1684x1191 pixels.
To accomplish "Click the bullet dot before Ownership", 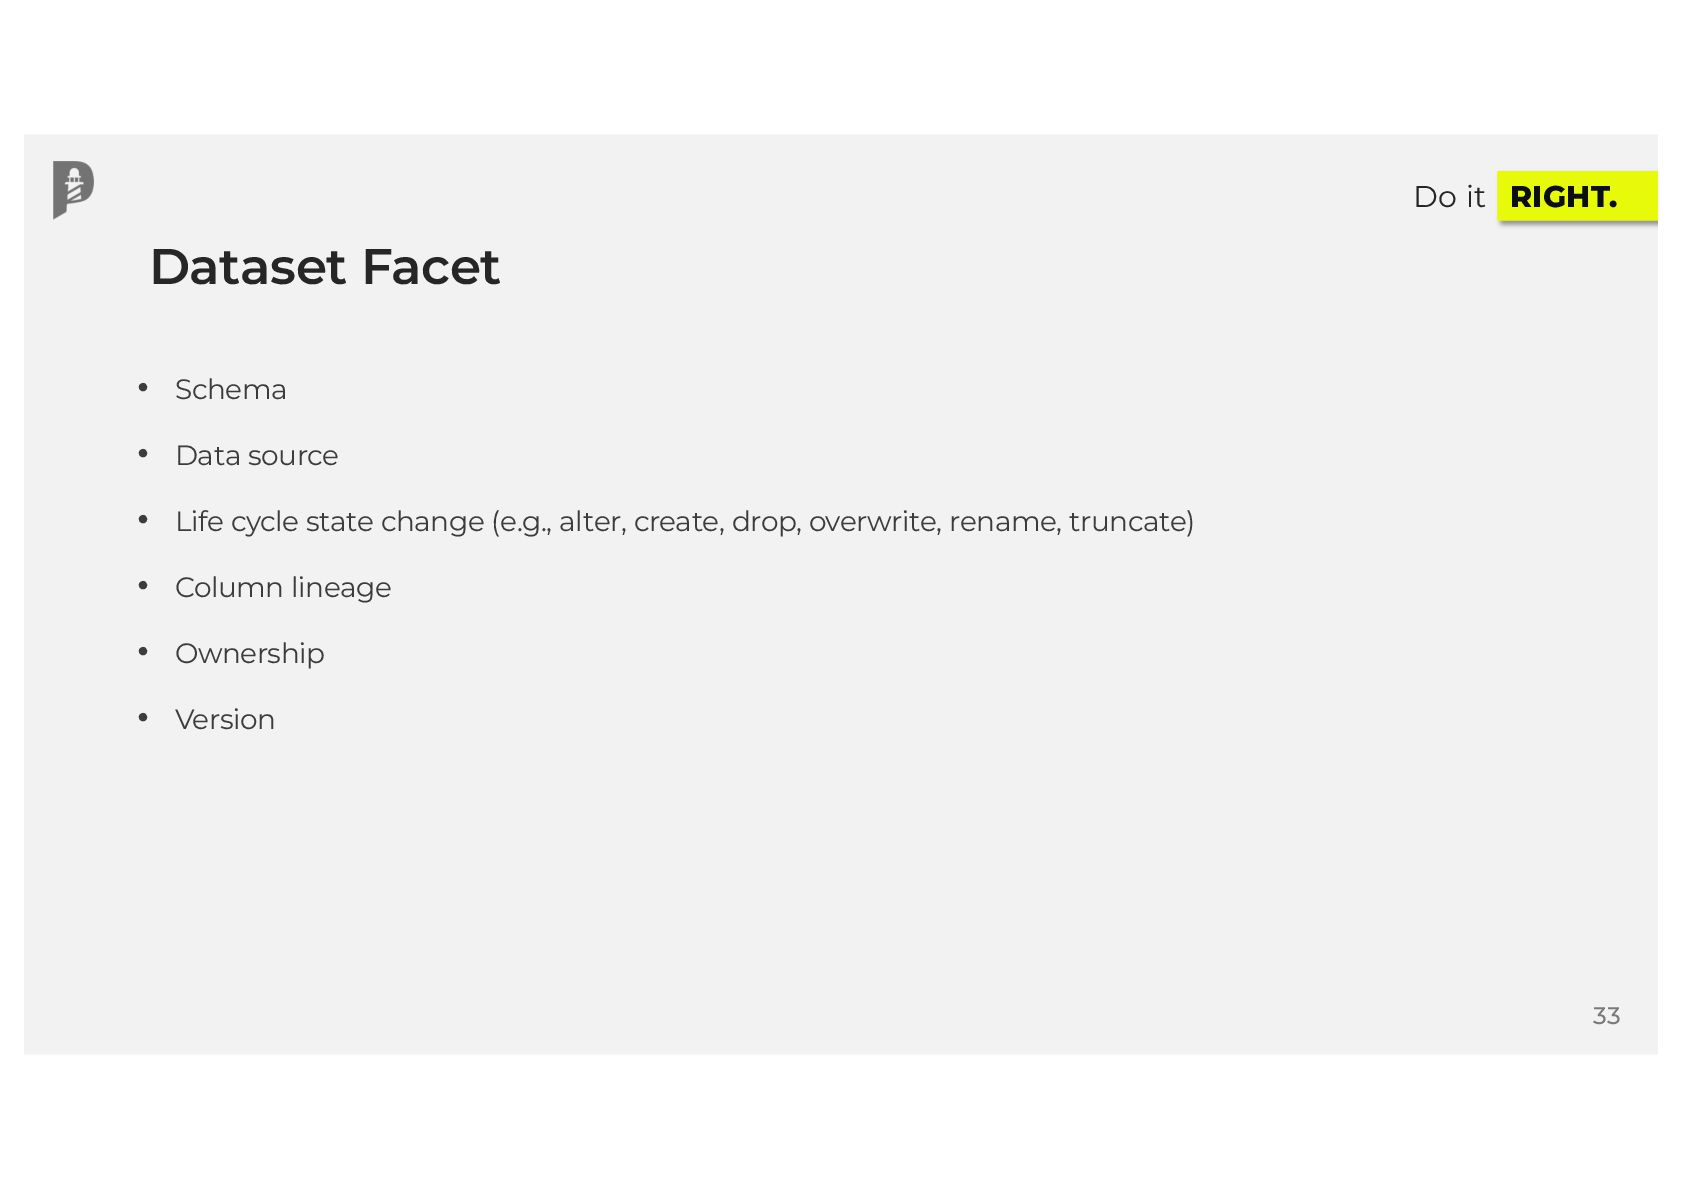I will 143,651.
